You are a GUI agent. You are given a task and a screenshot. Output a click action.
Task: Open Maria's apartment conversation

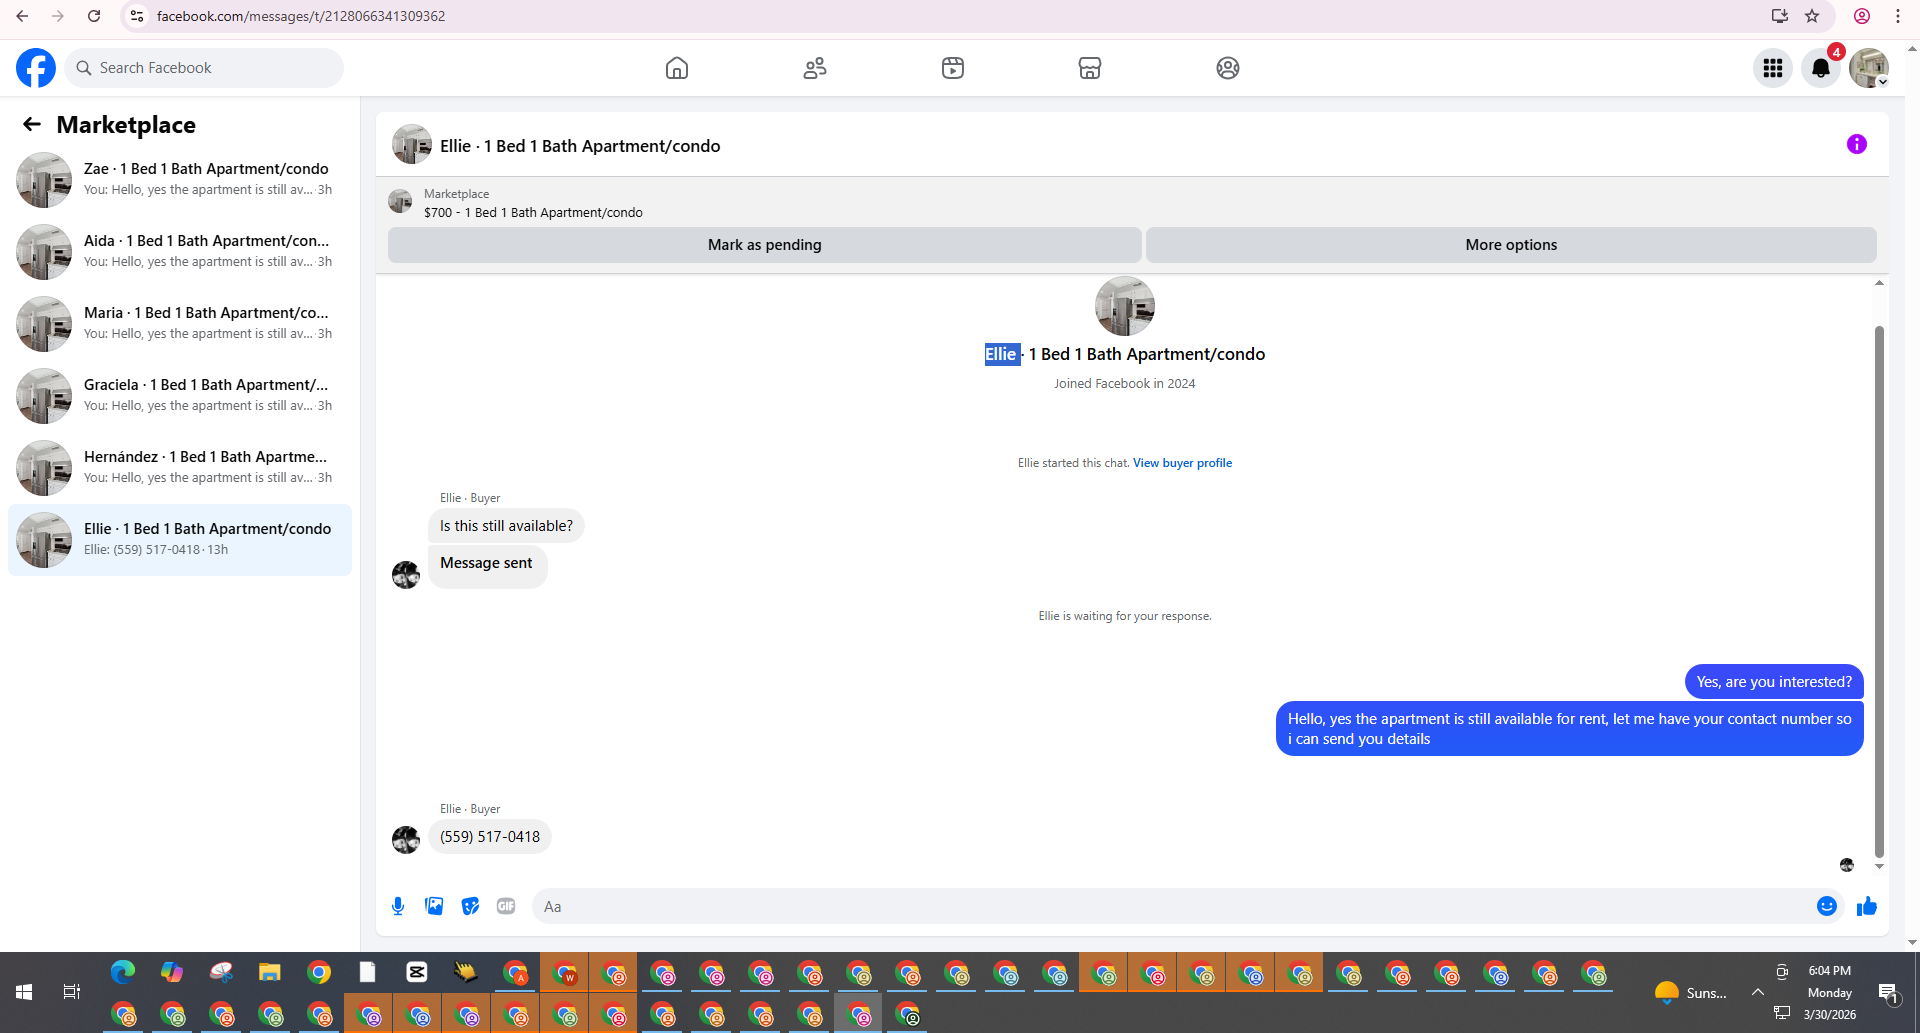pyautogui.click(x=180, y=324)
